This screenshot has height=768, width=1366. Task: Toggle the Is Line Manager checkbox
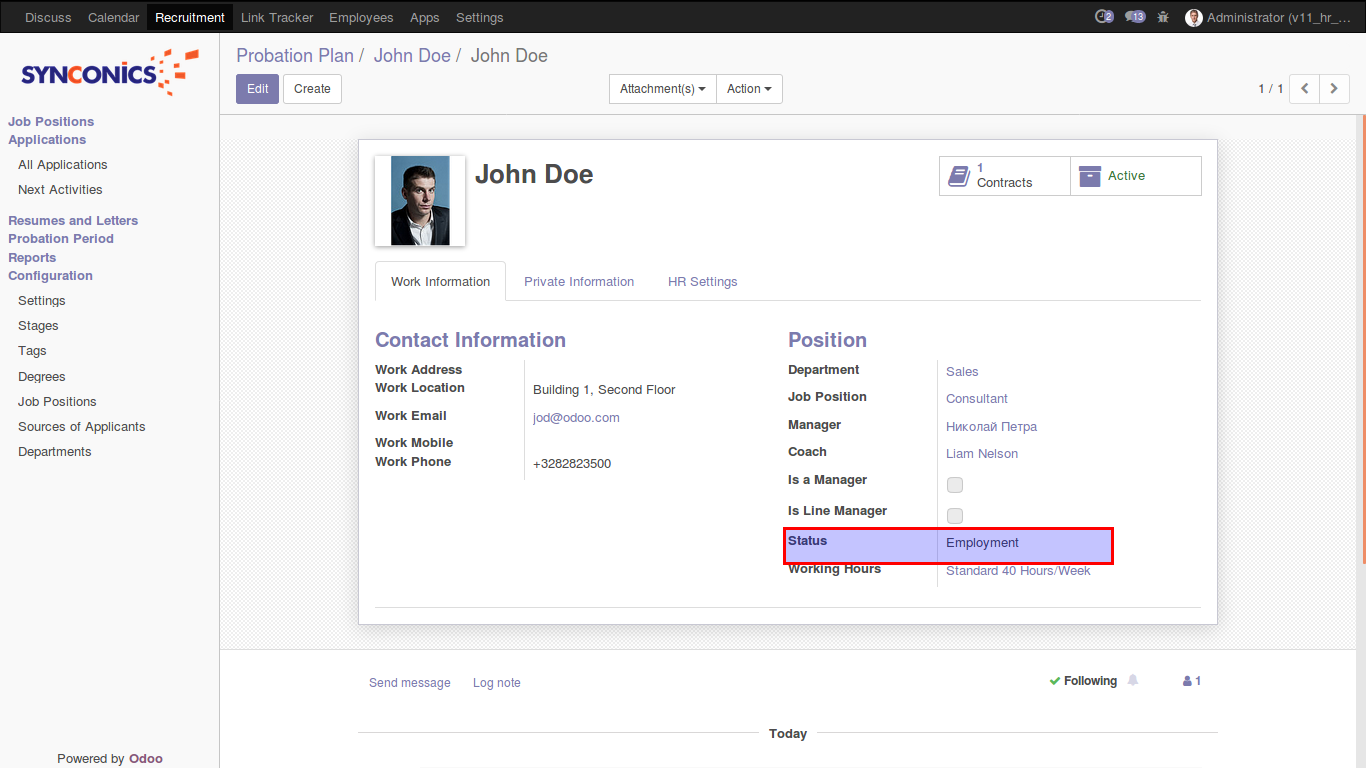(955, 516)
